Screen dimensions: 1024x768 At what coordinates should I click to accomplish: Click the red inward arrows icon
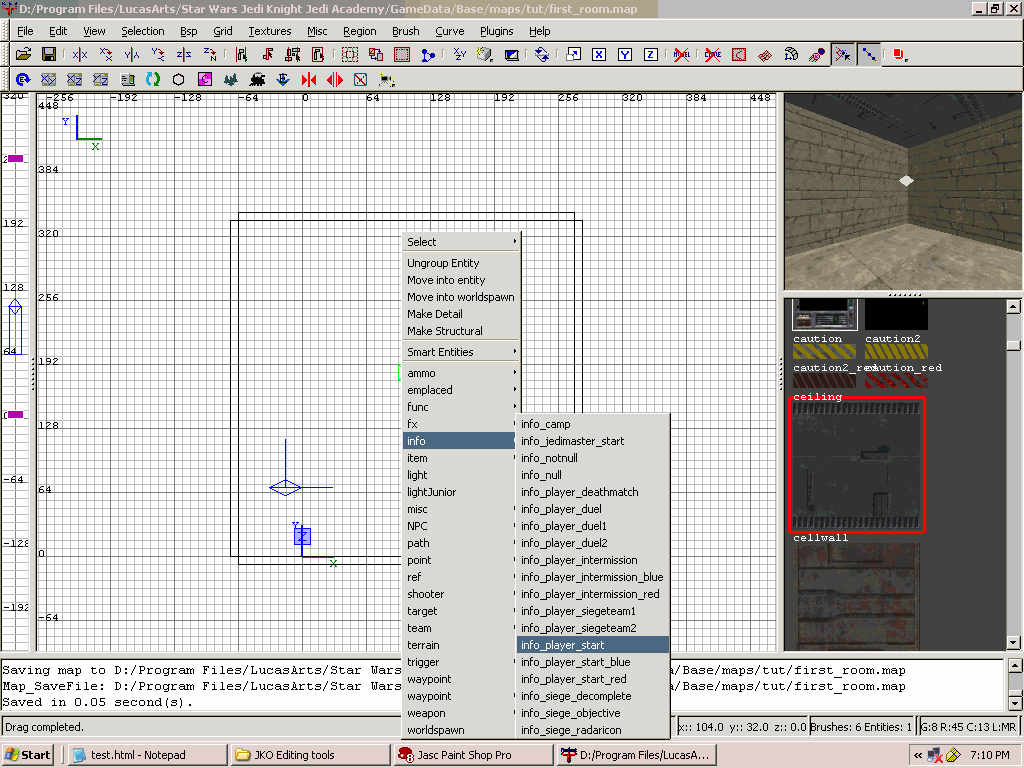(x=309, y=80)
